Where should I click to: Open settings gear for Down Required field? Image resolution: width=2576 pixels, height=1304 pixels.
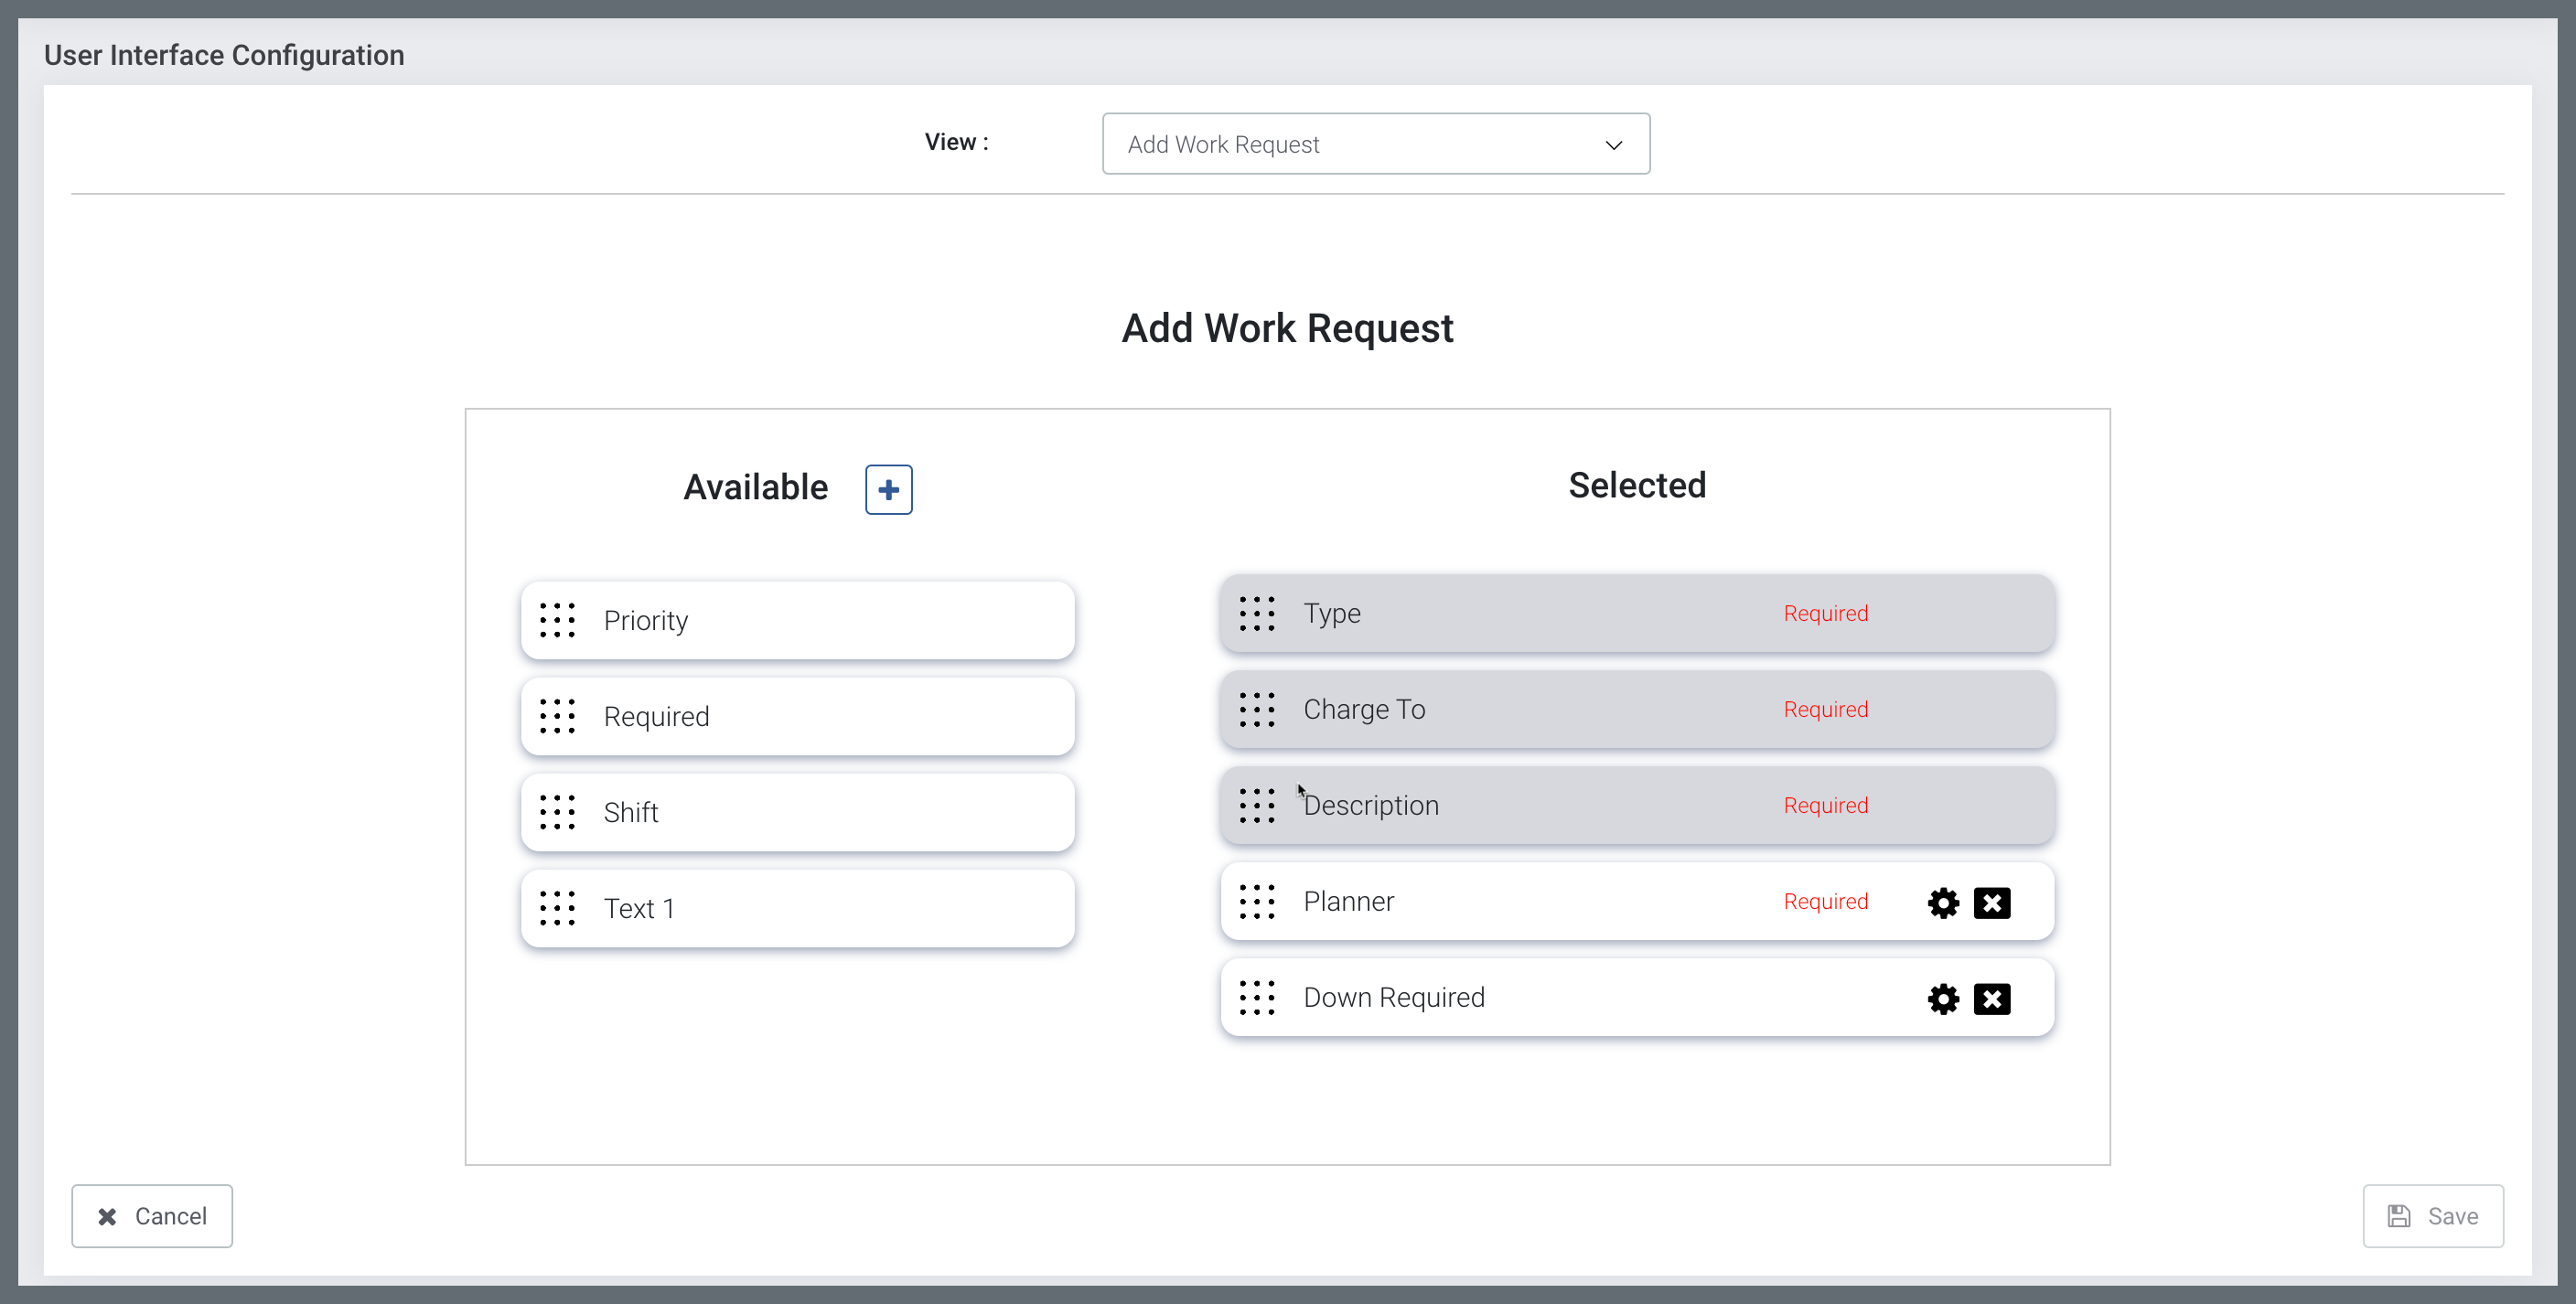[1942, 999]
